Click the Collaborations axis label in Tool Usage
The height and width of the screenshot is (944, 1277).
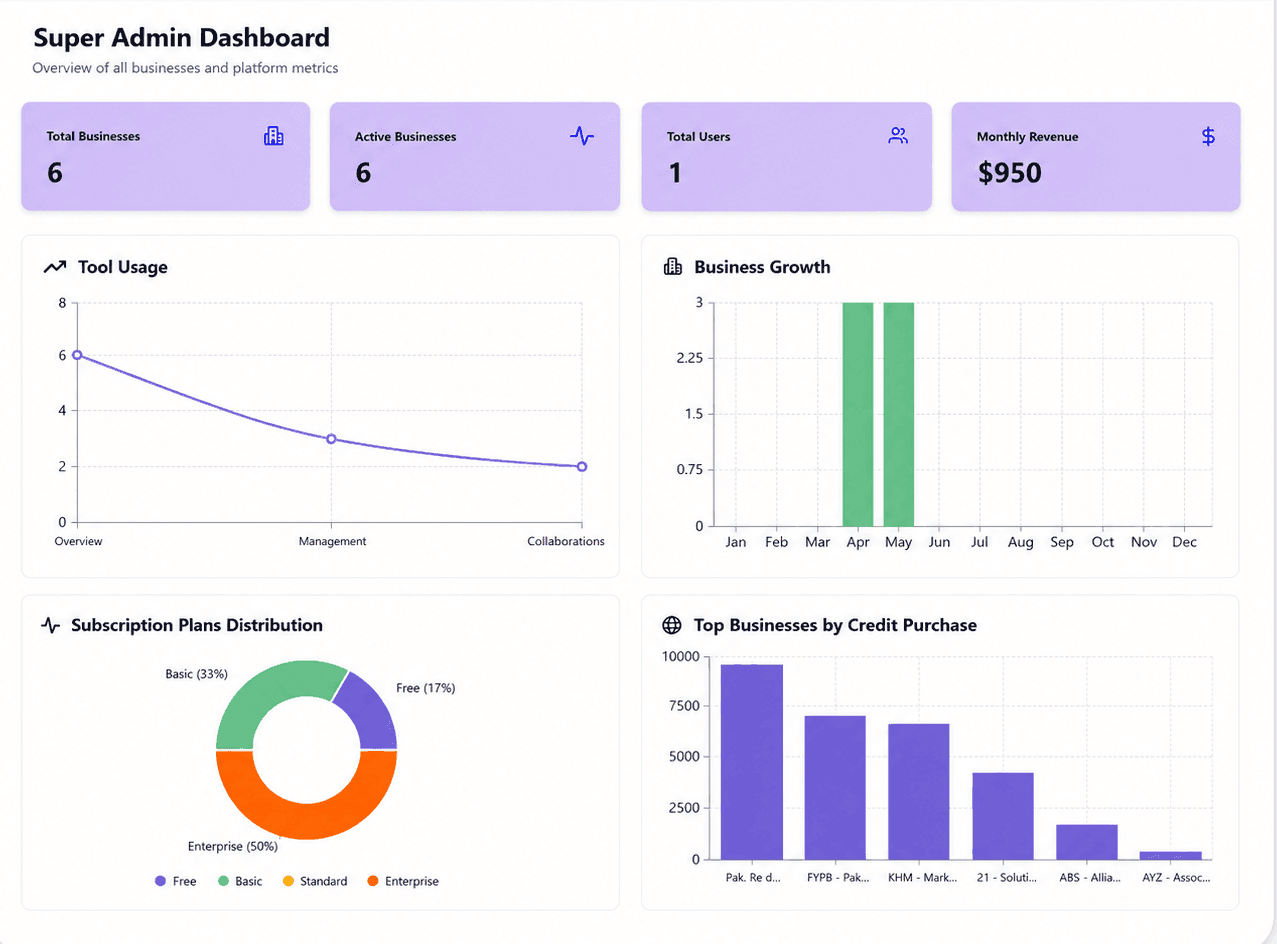click(566, 541)
